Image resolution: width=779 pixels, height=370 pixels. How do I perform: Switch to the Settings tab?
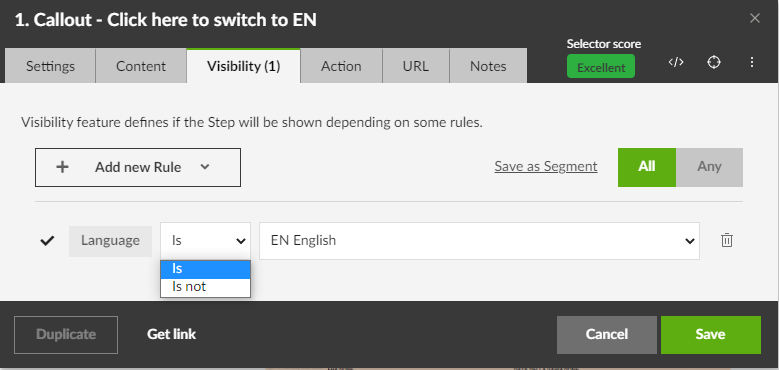(x=50, y=66)
